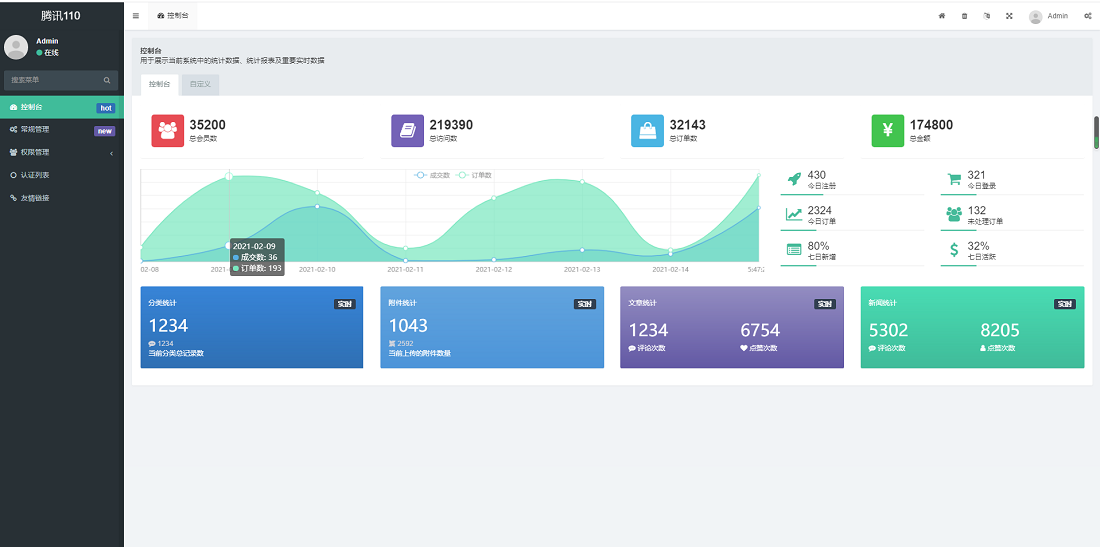Click the red total members icon
This screenshot has width=1100, height=547.
click(x=168, y=131)
